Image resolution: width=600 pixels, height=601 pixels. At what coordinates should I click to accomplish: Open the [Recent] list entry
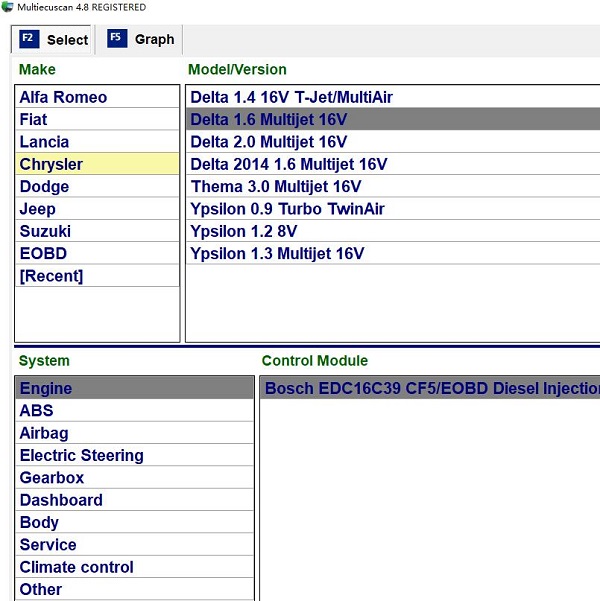(x=97, y=276)
